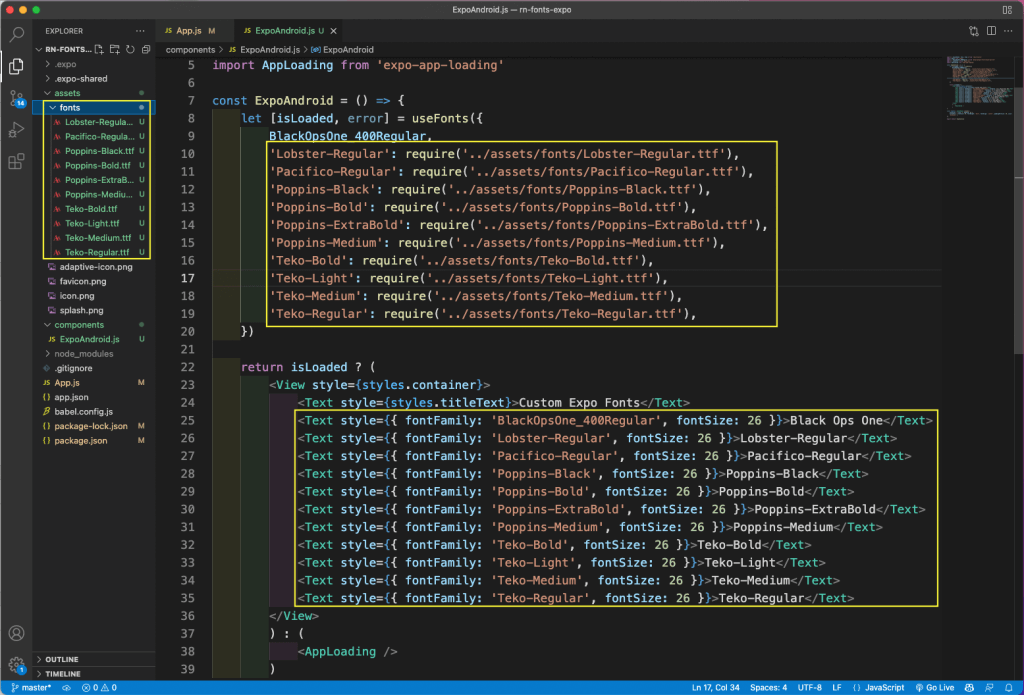Click the New Folder icon in Explorer
This screenshot has height=695, width=1024.
[115, 49]
